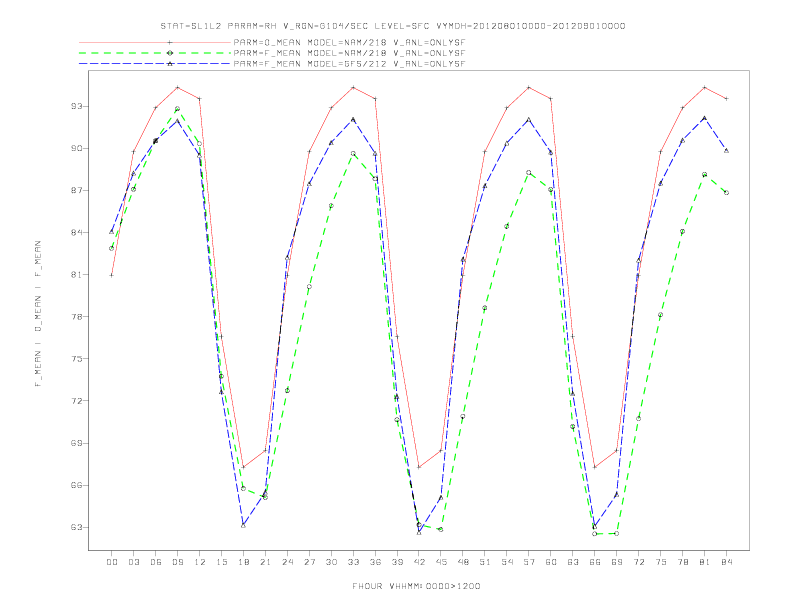Click the x-axis hour label 06
Viewport: 792px width, 612px height.
[x=156, y=562]
